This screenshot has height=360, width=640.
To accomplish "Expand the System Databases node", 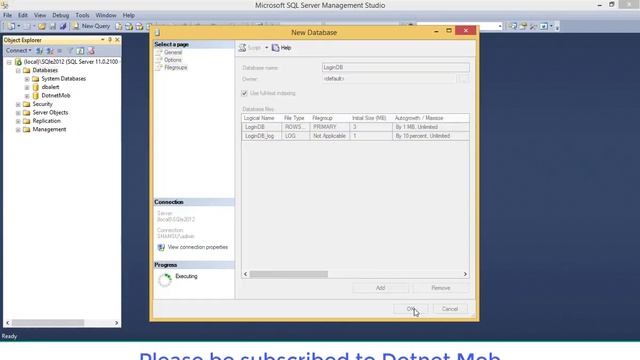I will [27, 79].
